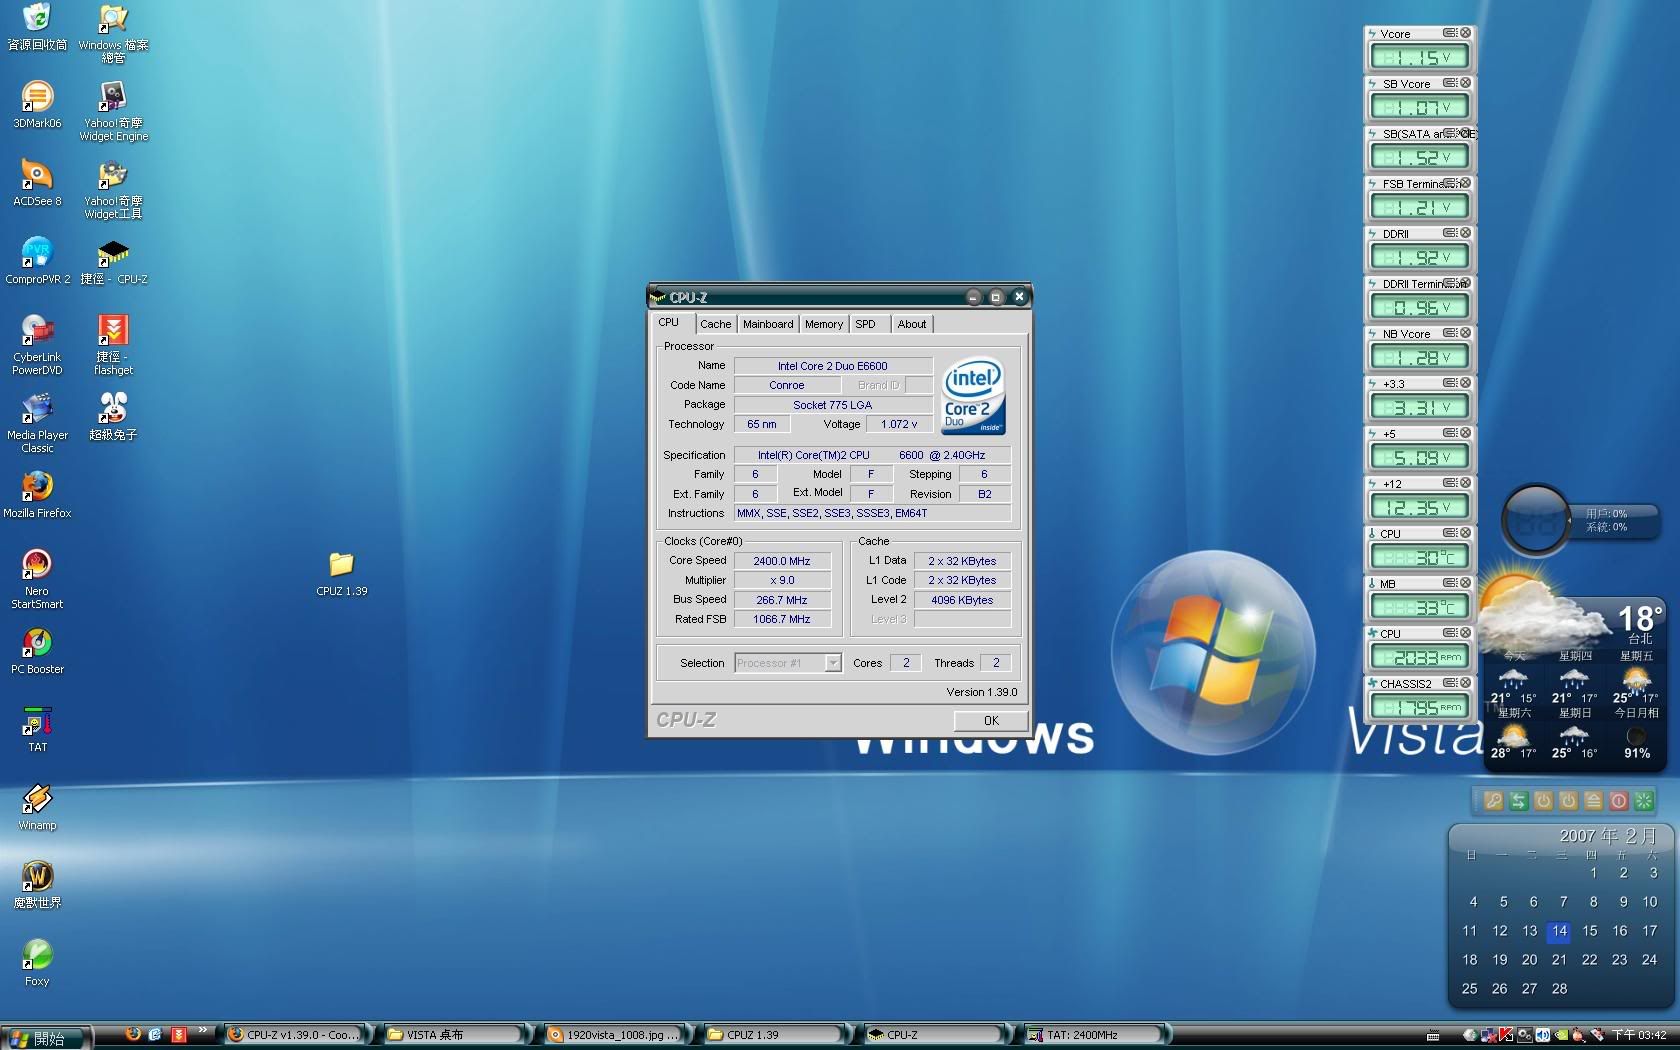This screenshot has height=1050, width=1680.
Task: Open the Mainboard tab in CPU-Z
Action: 768,324
